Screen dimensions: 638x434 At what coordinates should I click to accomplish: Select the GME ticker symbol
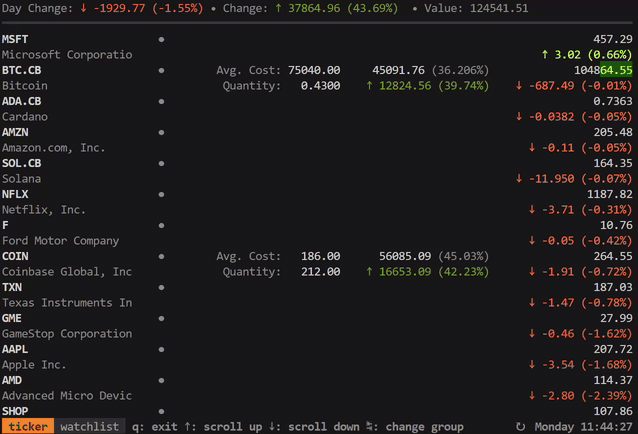[x=12, y=318]
